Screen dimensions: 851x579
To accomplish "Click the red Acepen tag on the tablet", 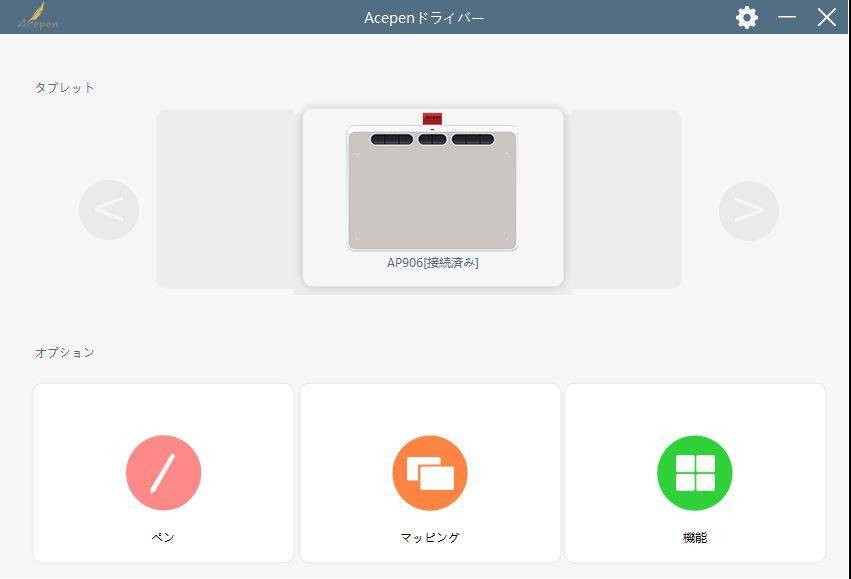I will (433, 118).
